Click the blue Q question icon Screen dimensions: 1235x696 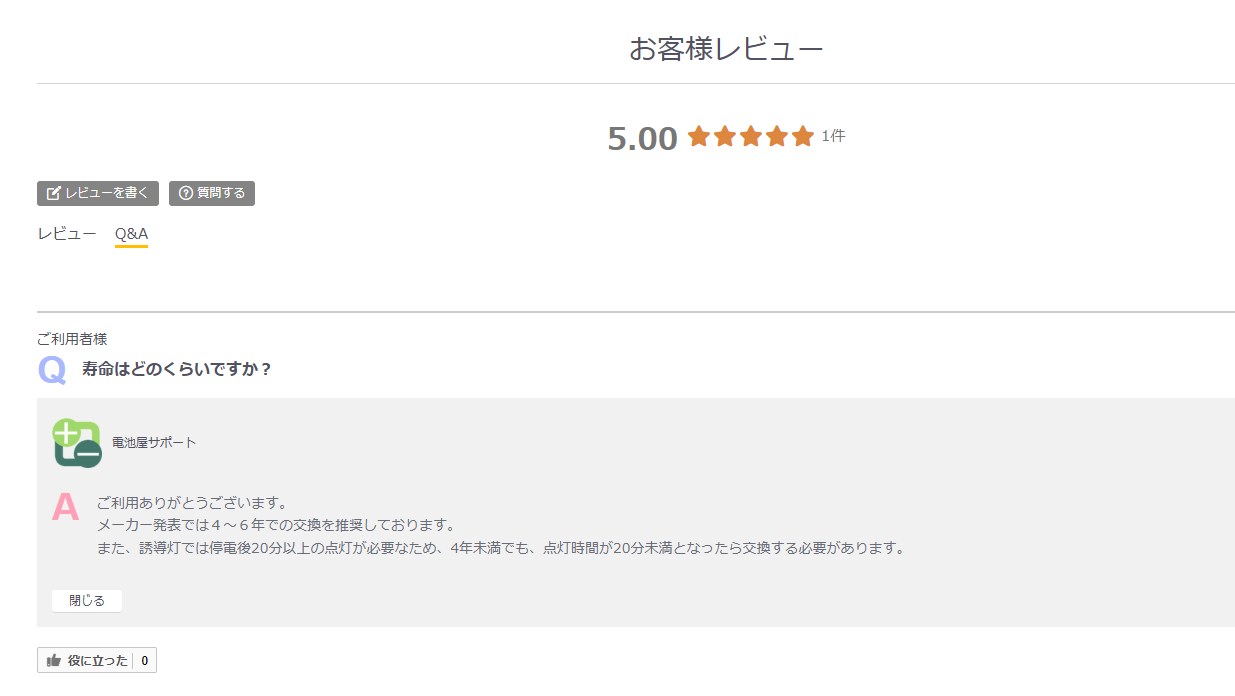tap(52, 370)
